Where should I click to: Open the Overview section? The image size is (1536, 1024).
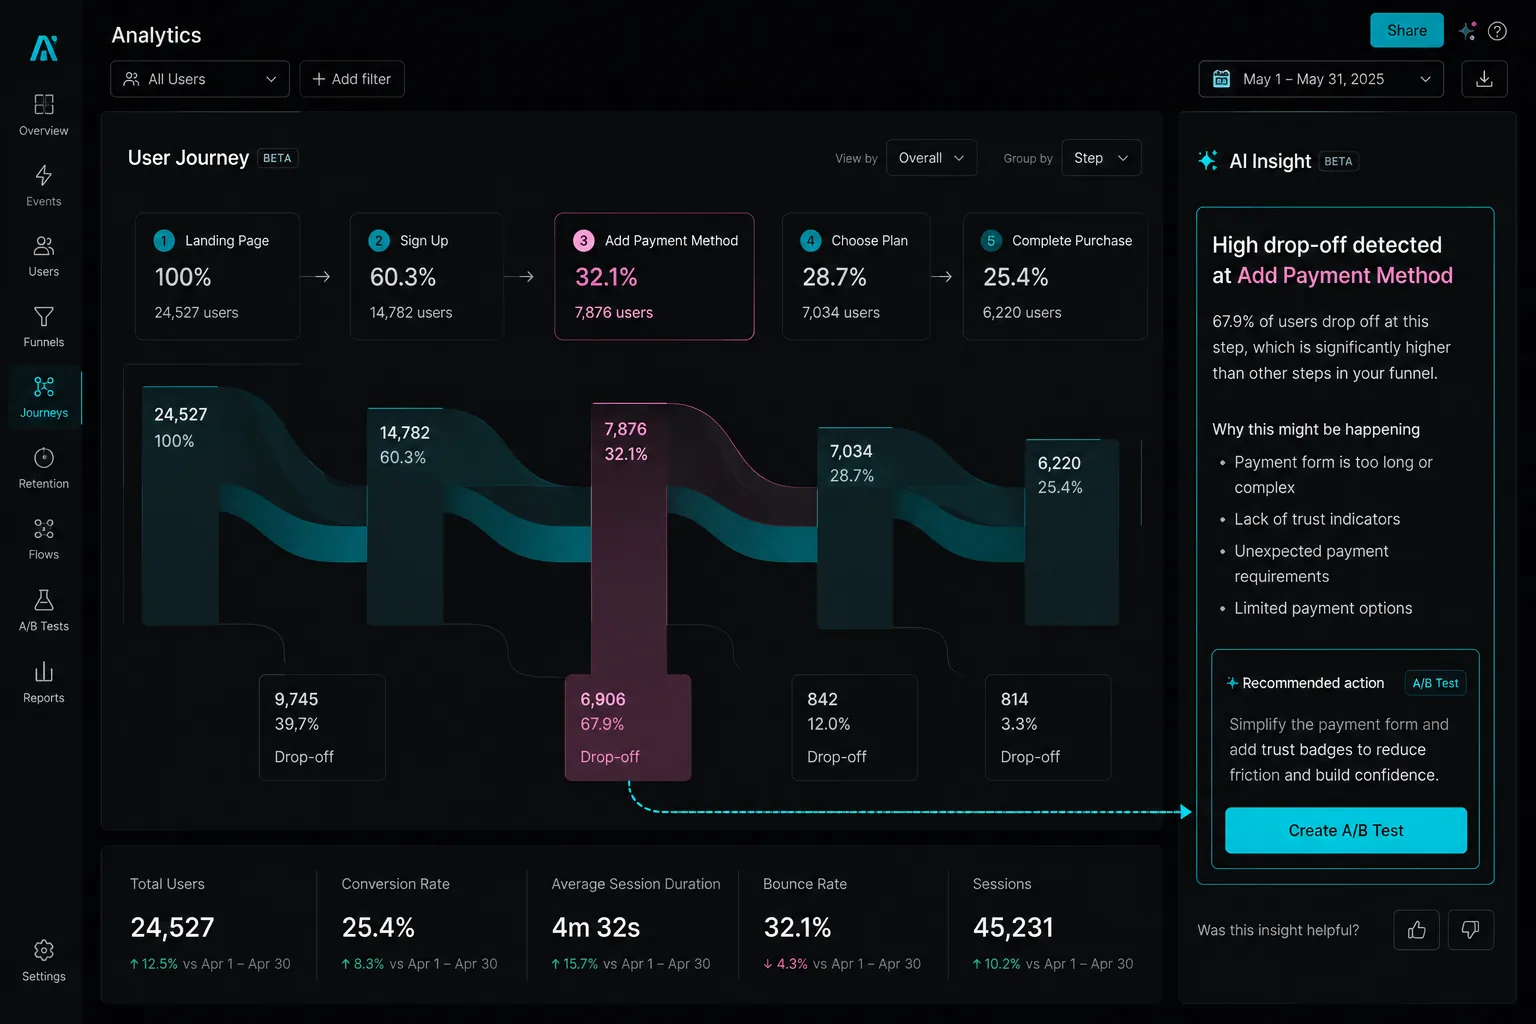(x=44, y=115)
